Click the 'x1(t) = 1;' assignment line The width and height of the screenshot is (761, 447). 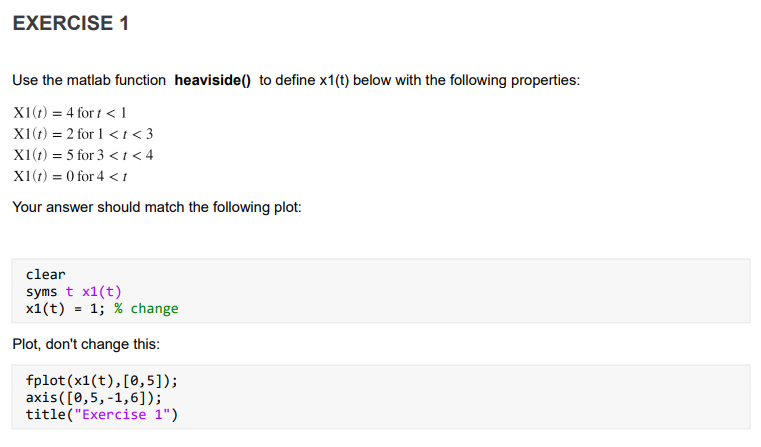click(66, 309)
